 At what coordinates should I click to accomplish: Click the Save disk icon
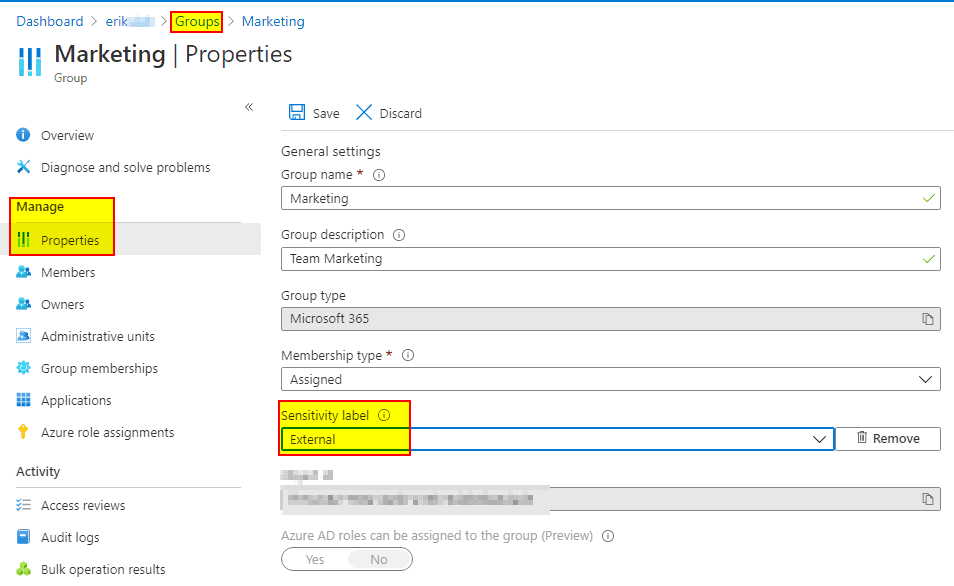tap(296, 113)
